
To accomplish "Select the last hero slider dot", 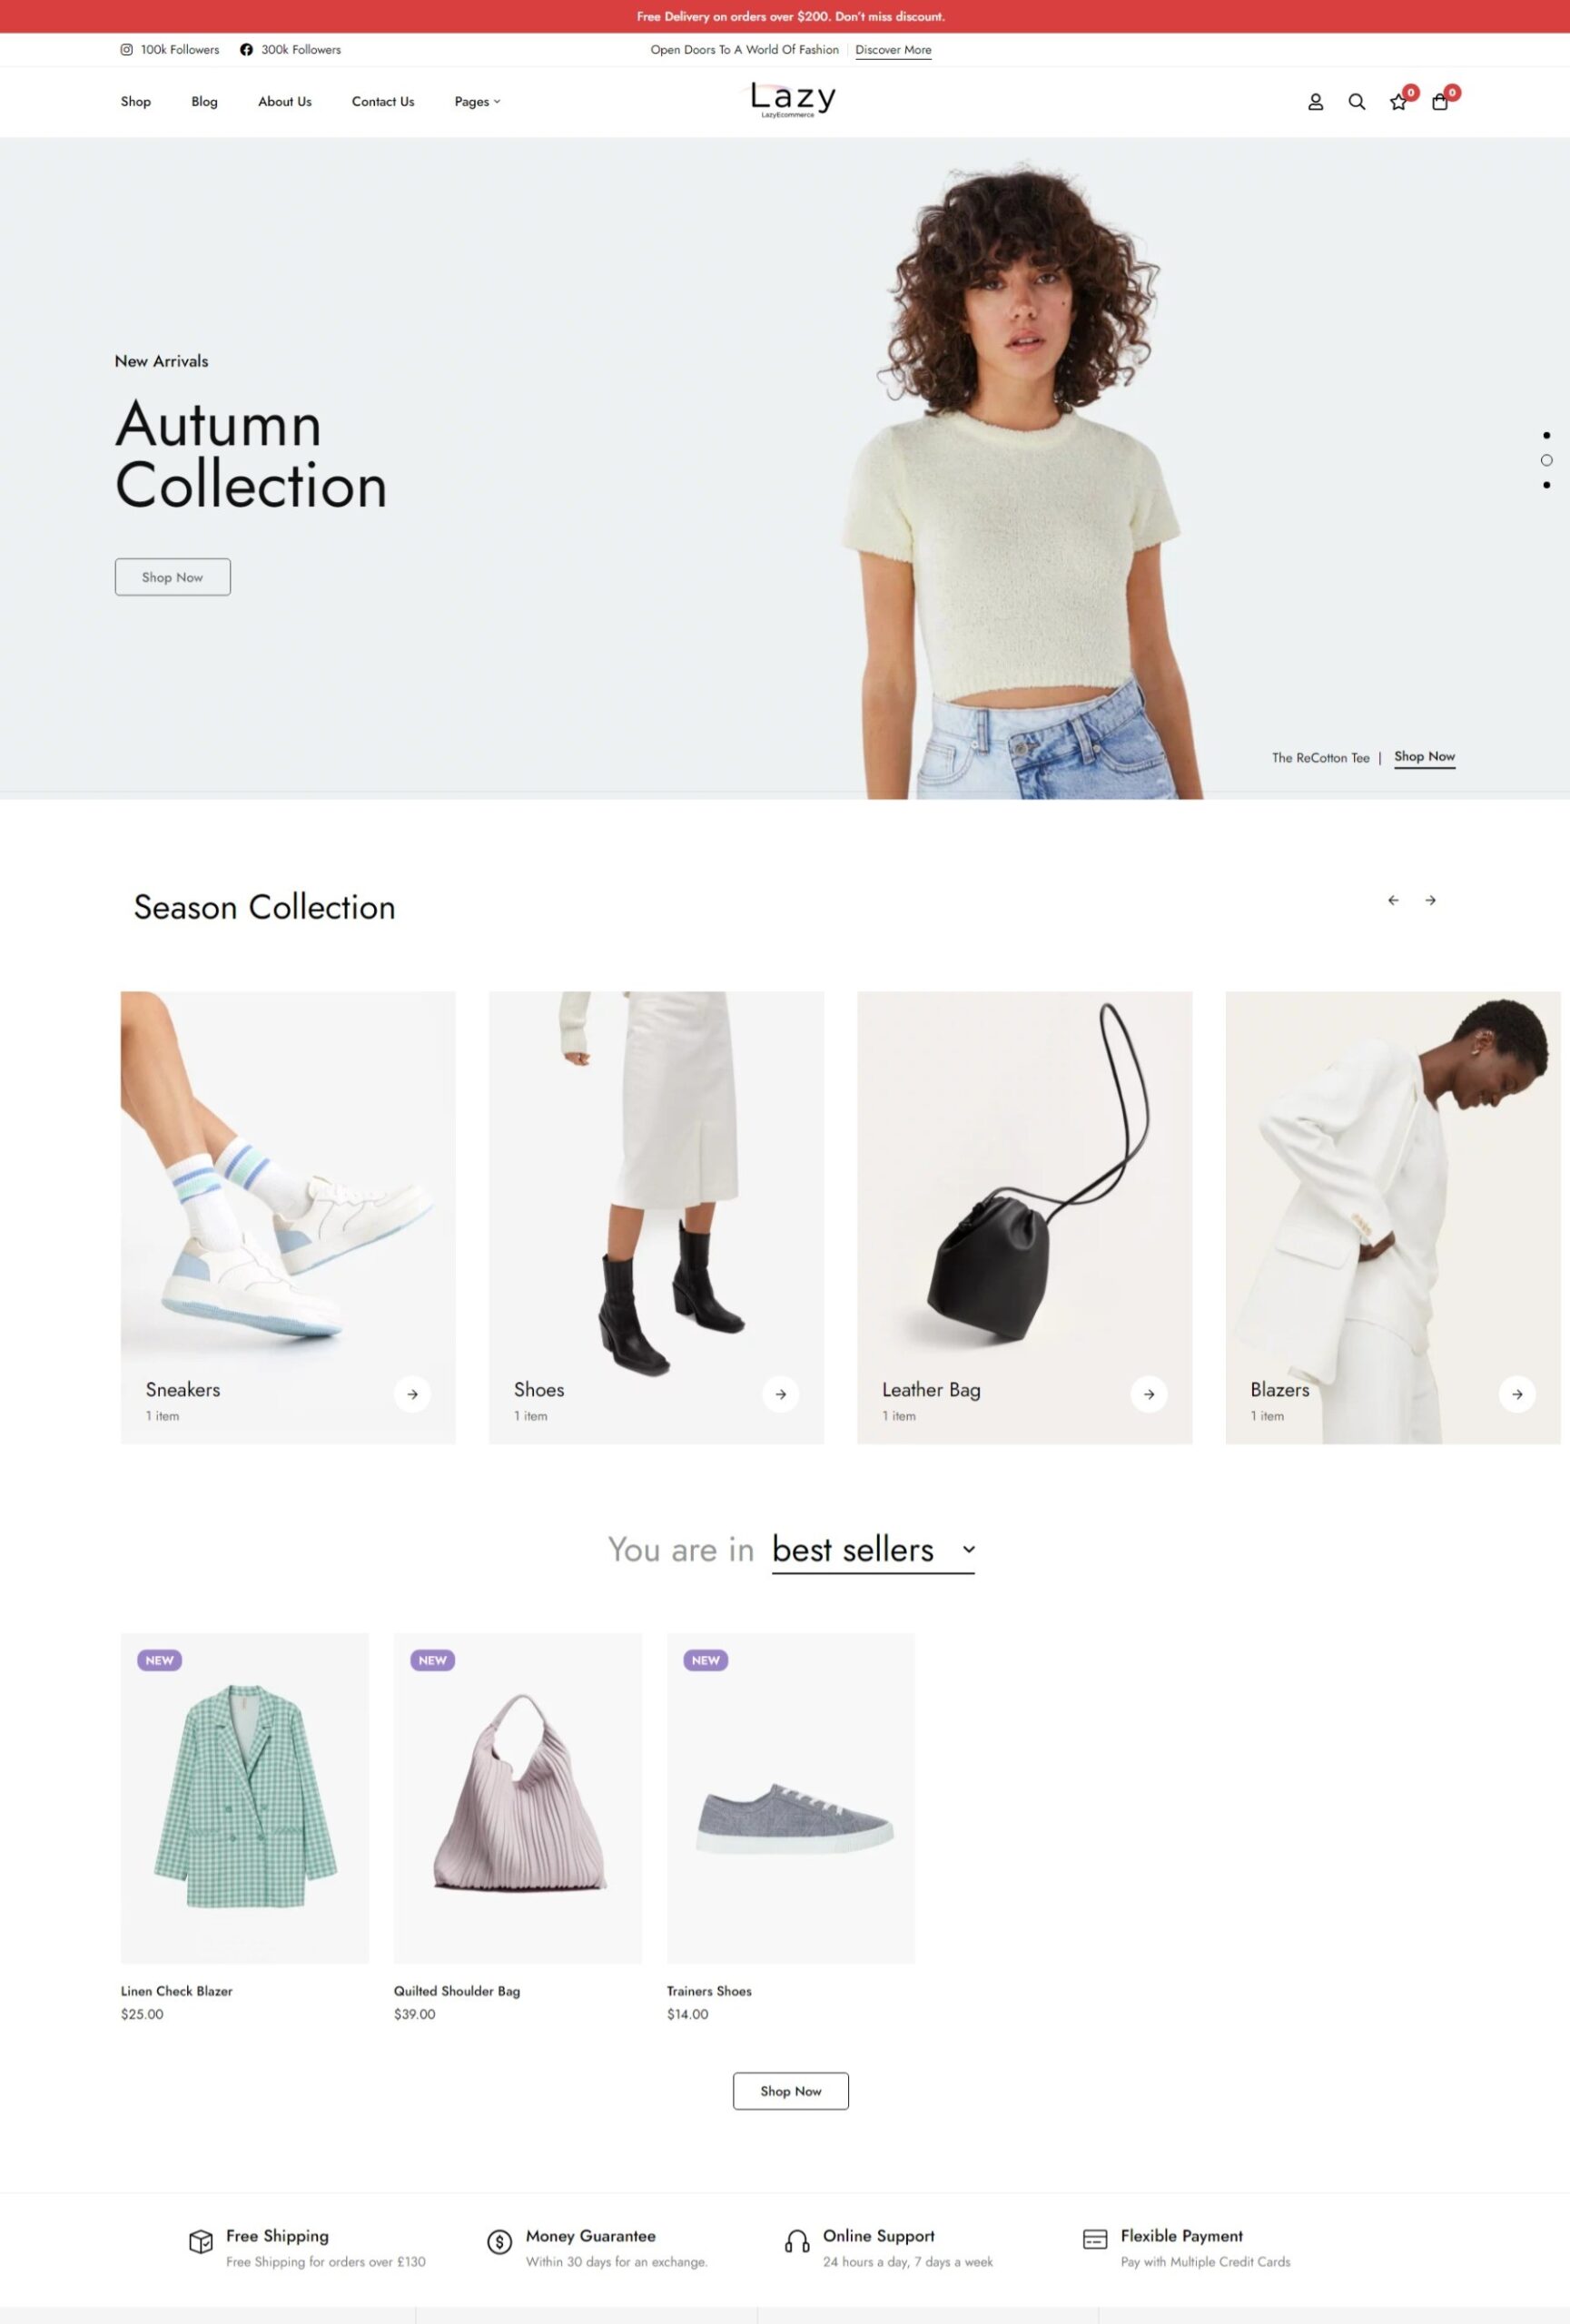I will click(x=1546, y=485).
